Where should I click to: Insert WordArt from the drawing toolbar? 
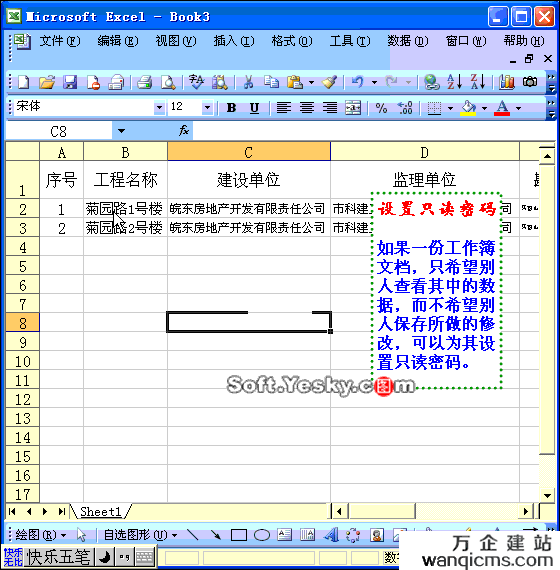point(331,535)
